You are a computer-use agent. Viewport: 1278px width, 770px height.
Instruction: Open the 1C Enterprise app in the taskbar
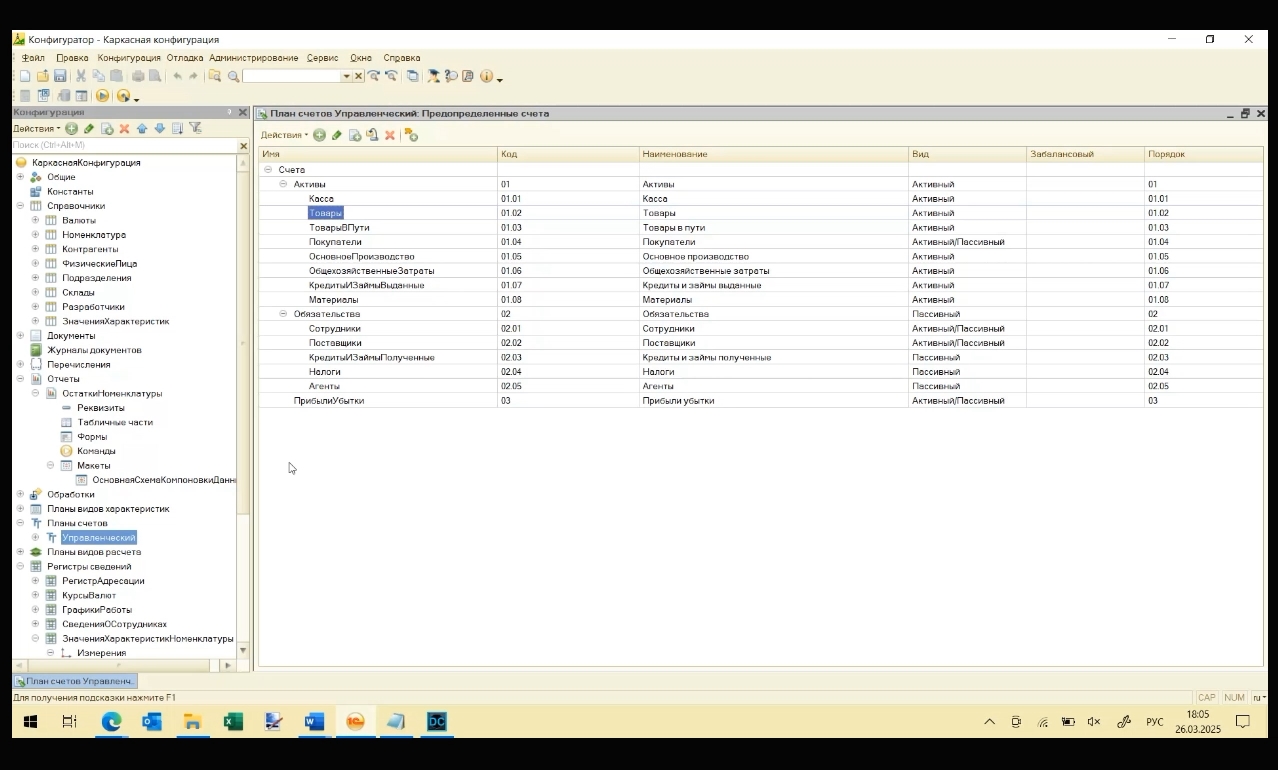(355, 722)
